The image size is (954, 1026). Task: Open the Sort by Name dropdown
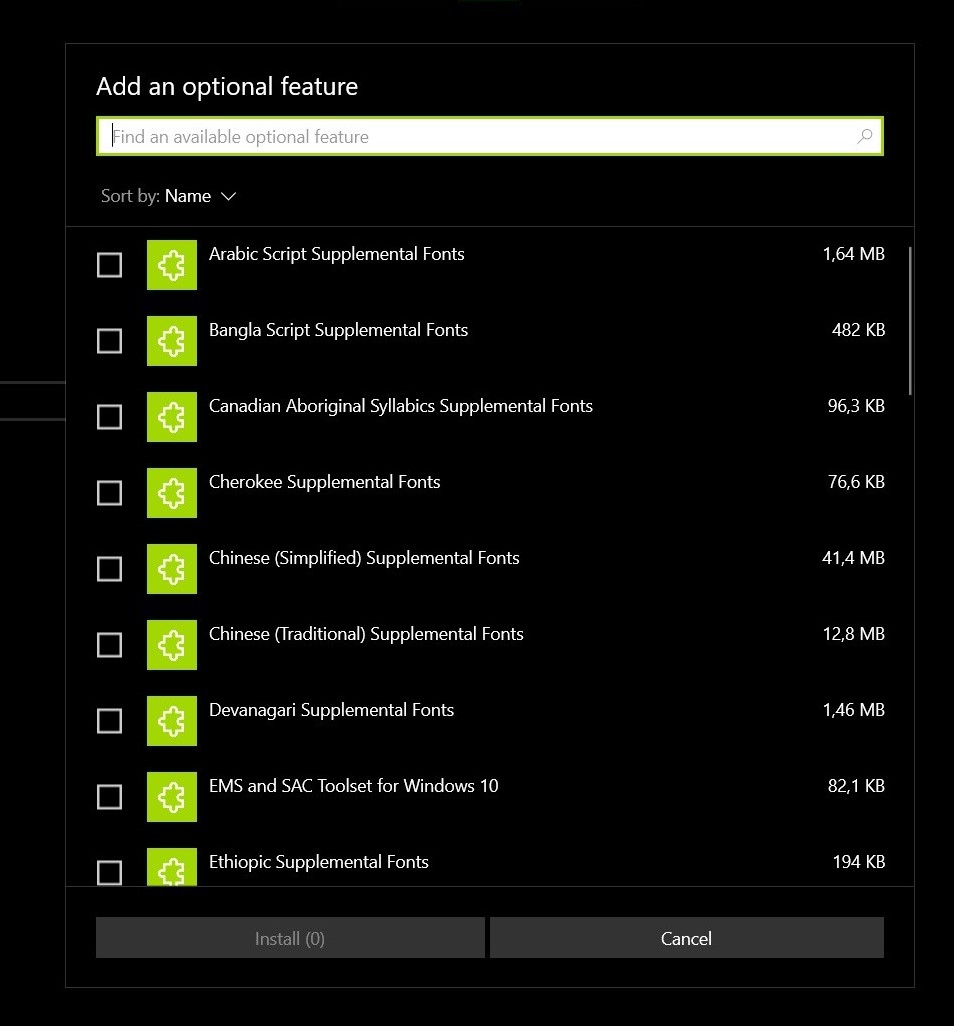[200, 196]
